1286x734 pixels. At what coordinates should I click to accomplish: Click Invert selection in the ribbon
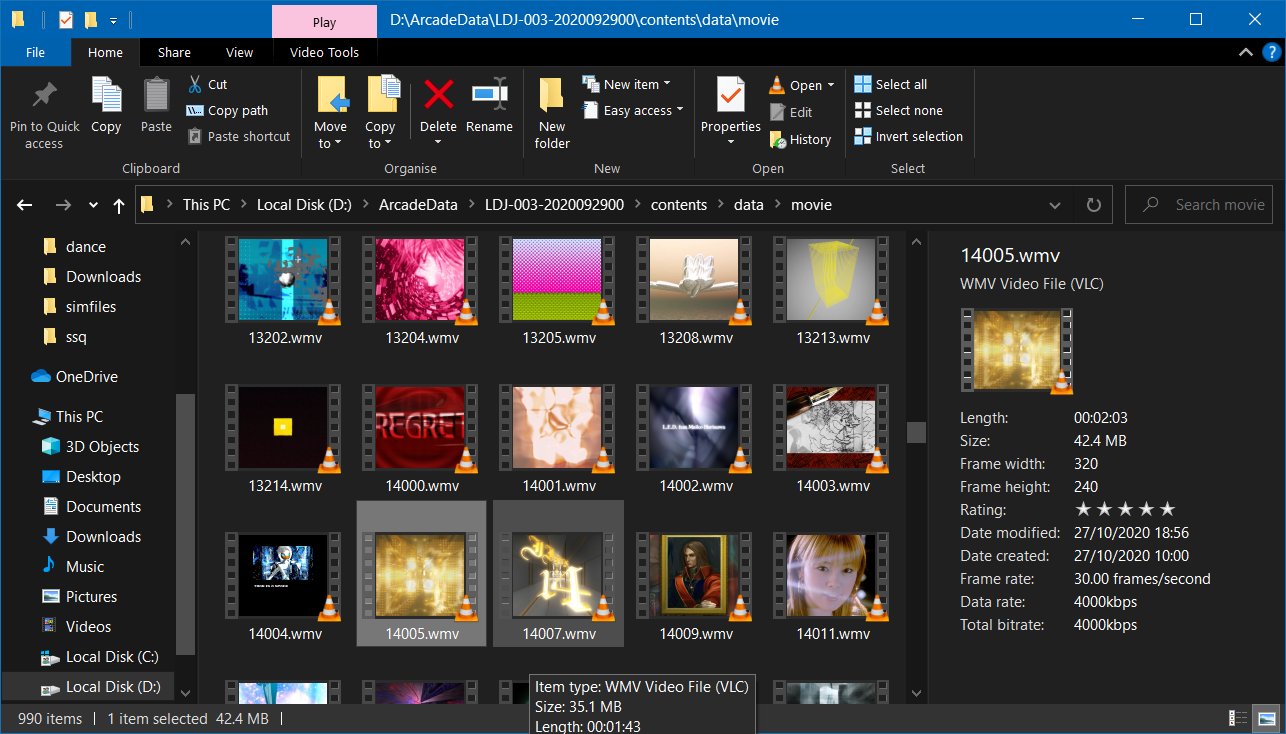point(908,137)
